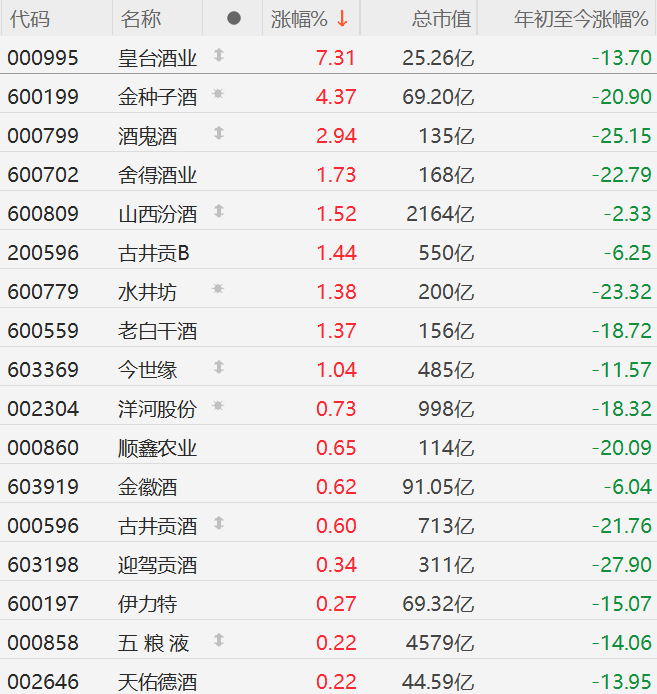The width and height of the screenshot is (657, 694).
Task: Click the 4579亿 market cap value
Action: point(440,643)
